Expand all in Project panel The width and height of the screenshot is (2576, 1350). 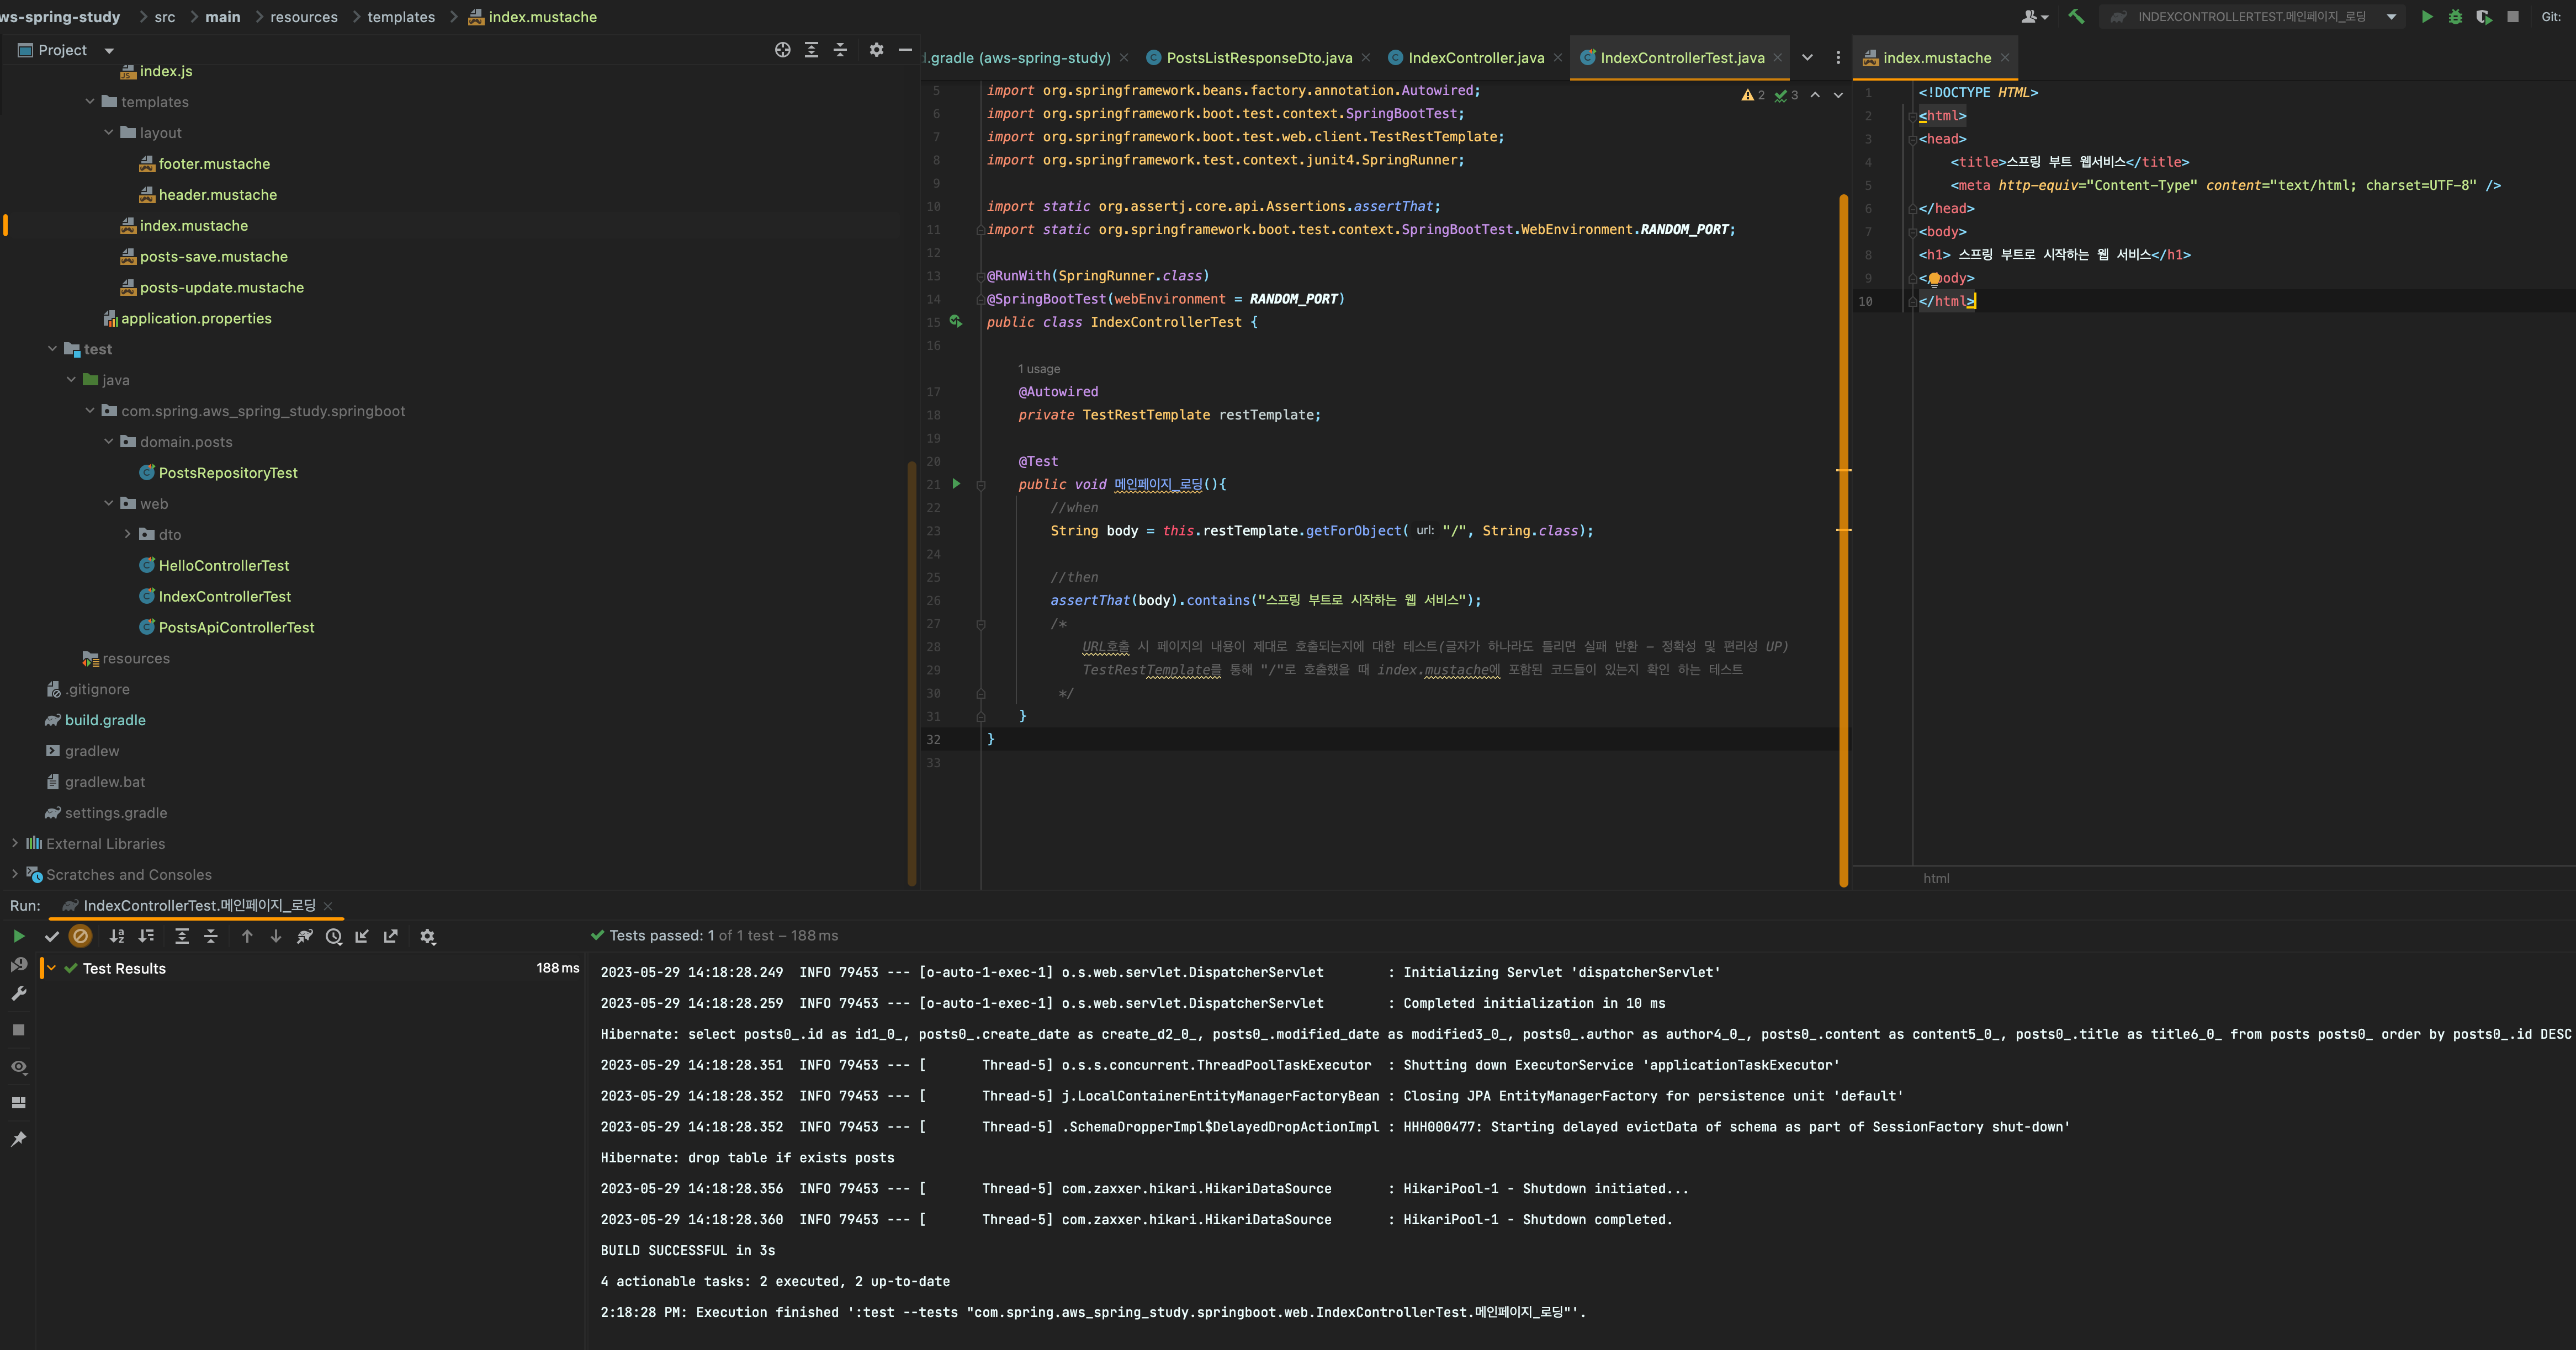(812, 50)
